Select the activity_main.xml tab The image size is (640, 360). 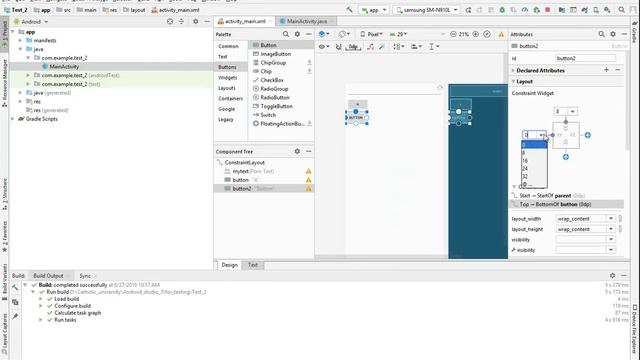coord(245,21)
